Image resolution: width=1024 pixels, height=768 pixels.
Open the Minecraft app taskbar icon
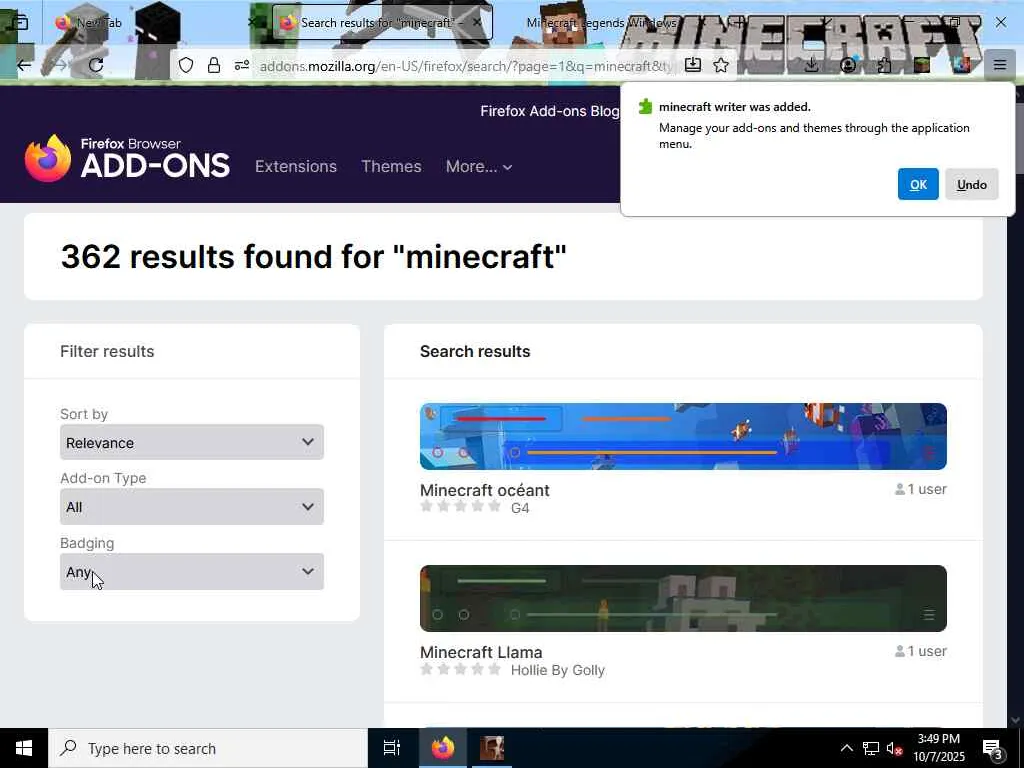492,748
